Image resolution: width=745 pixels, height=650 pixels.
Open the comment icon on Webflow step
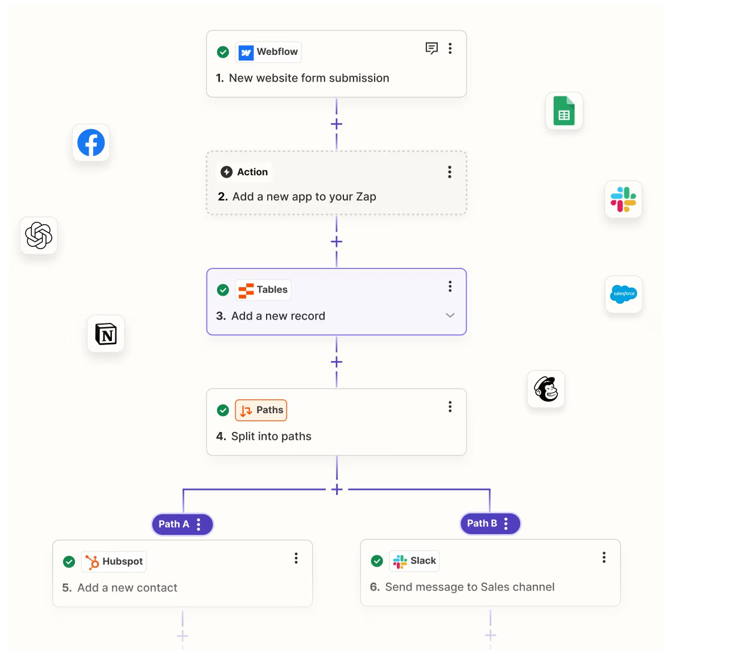click(431, 48)
